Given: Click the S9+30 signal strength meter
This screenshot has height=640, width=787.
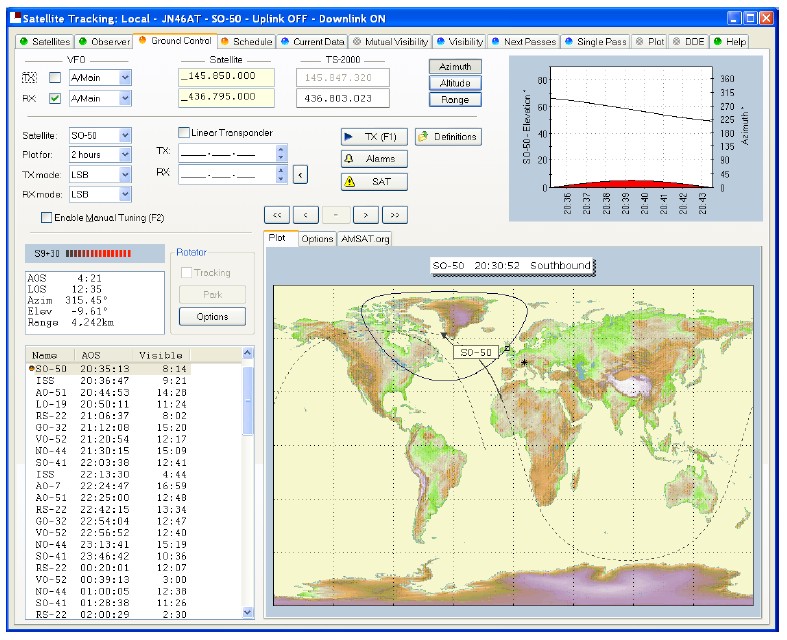Looking at the screenshot, I should [x=95, y=253].
